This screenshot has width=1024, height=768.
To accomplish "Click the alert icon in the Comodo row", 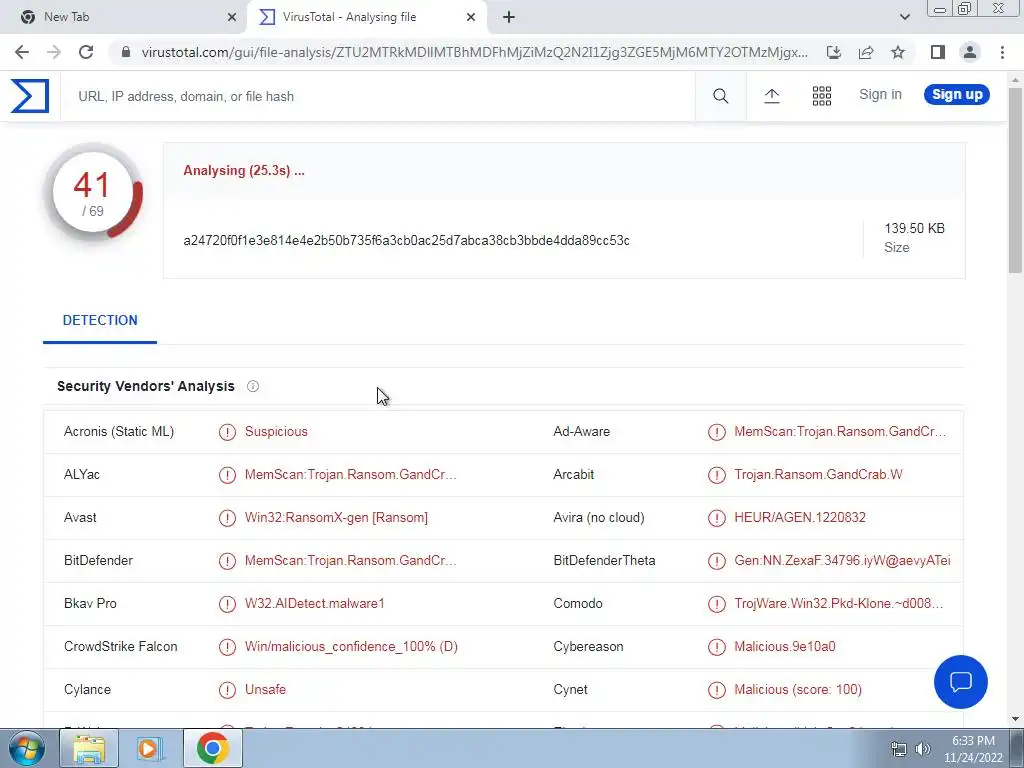I will pos(716,604).
